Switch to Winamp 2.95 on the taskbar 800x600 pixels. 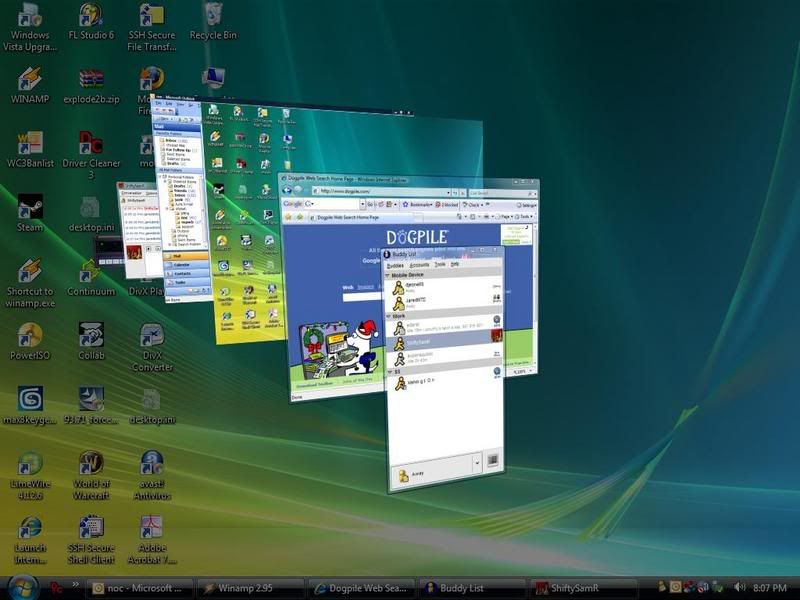250,588
